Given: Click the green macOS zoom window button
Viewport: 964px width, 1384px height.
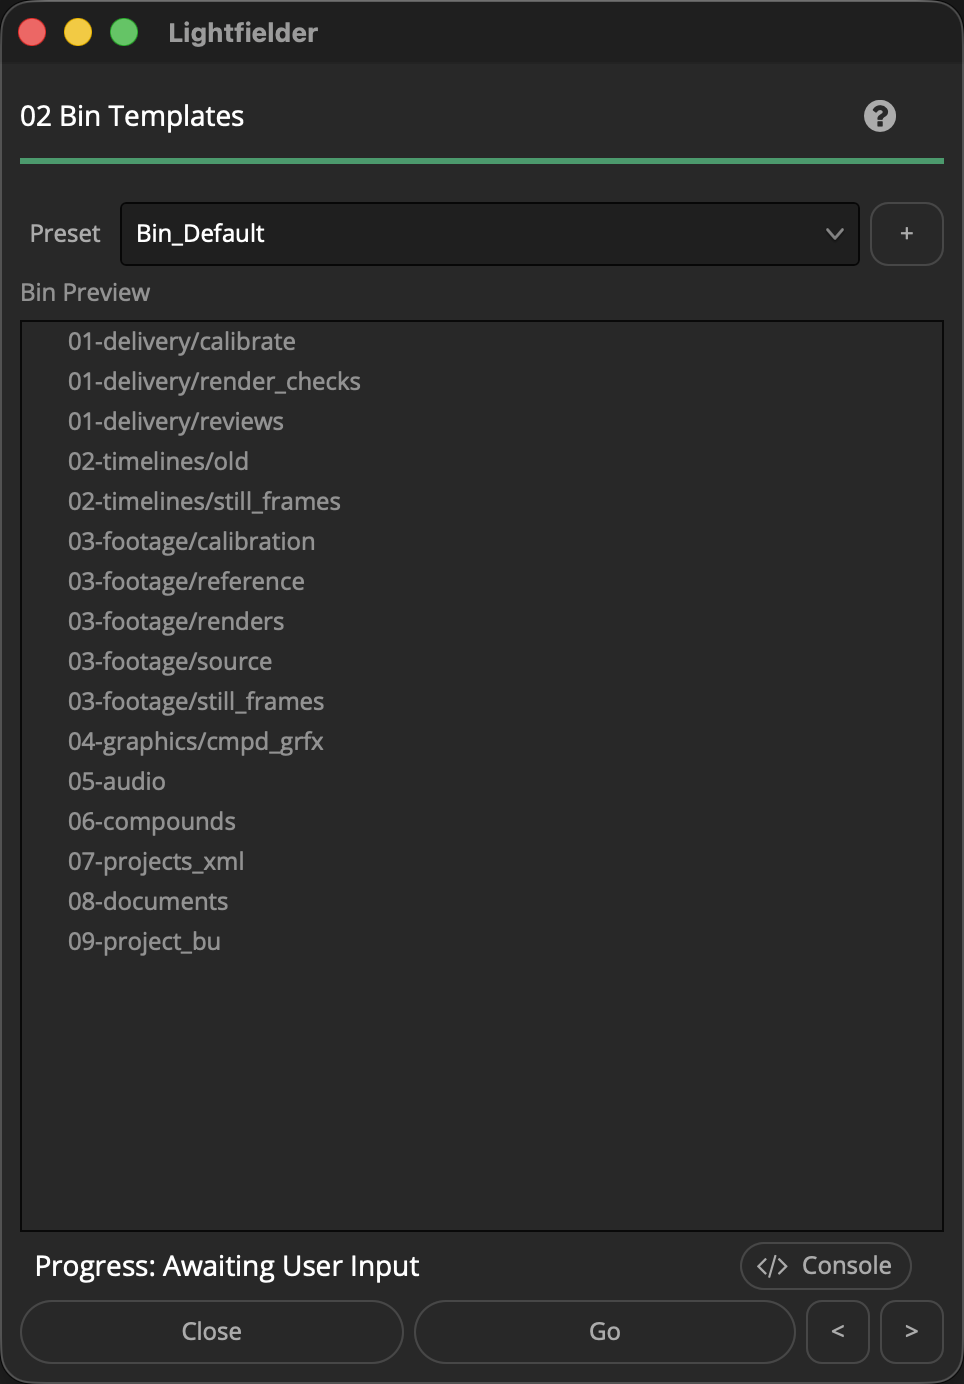Looking at the screenshot, I should point(124,33).
